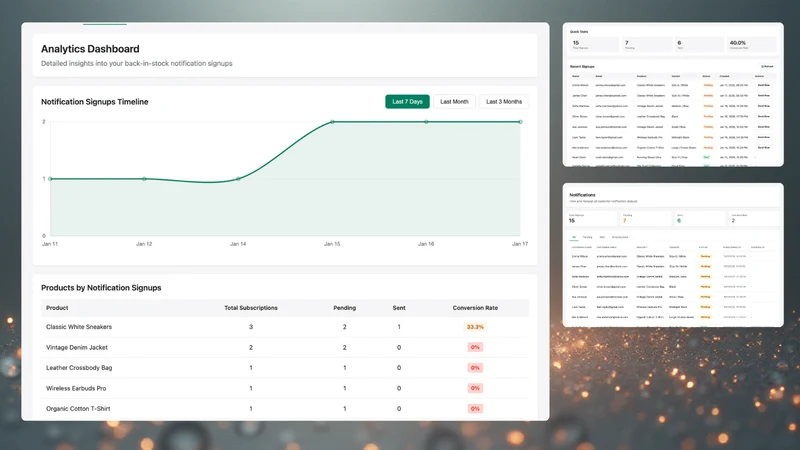800x450 pixels.
Task: Click Send Now for James Chen
Action: 764,95
